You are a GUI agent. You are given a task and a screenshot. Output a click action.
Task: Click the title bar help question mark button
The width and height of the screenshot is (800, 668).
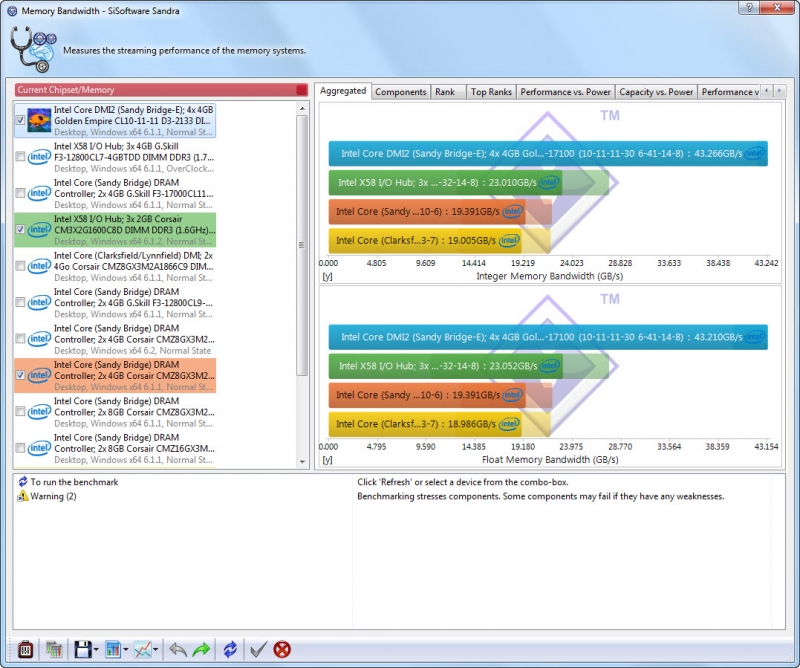pos(748,7)
